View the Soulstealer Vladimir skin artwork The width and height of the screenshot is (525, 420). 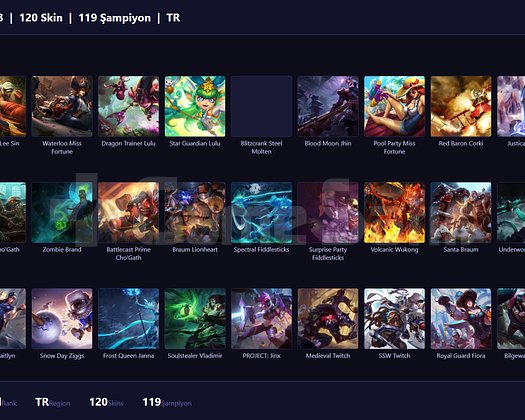(x=195, y=319)
